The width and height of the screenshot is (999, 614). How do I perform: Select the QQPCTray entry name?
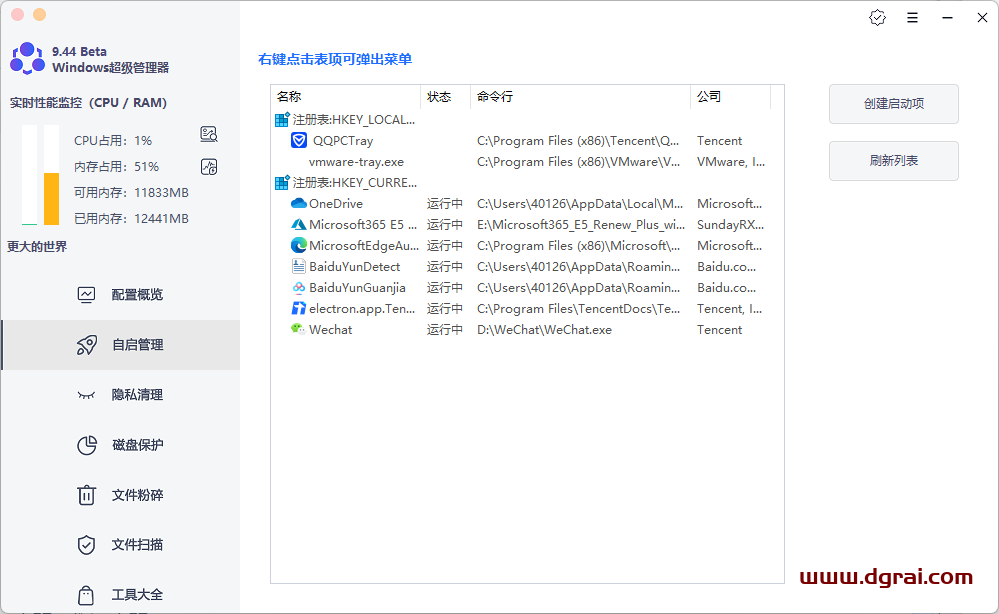[343, 141]
